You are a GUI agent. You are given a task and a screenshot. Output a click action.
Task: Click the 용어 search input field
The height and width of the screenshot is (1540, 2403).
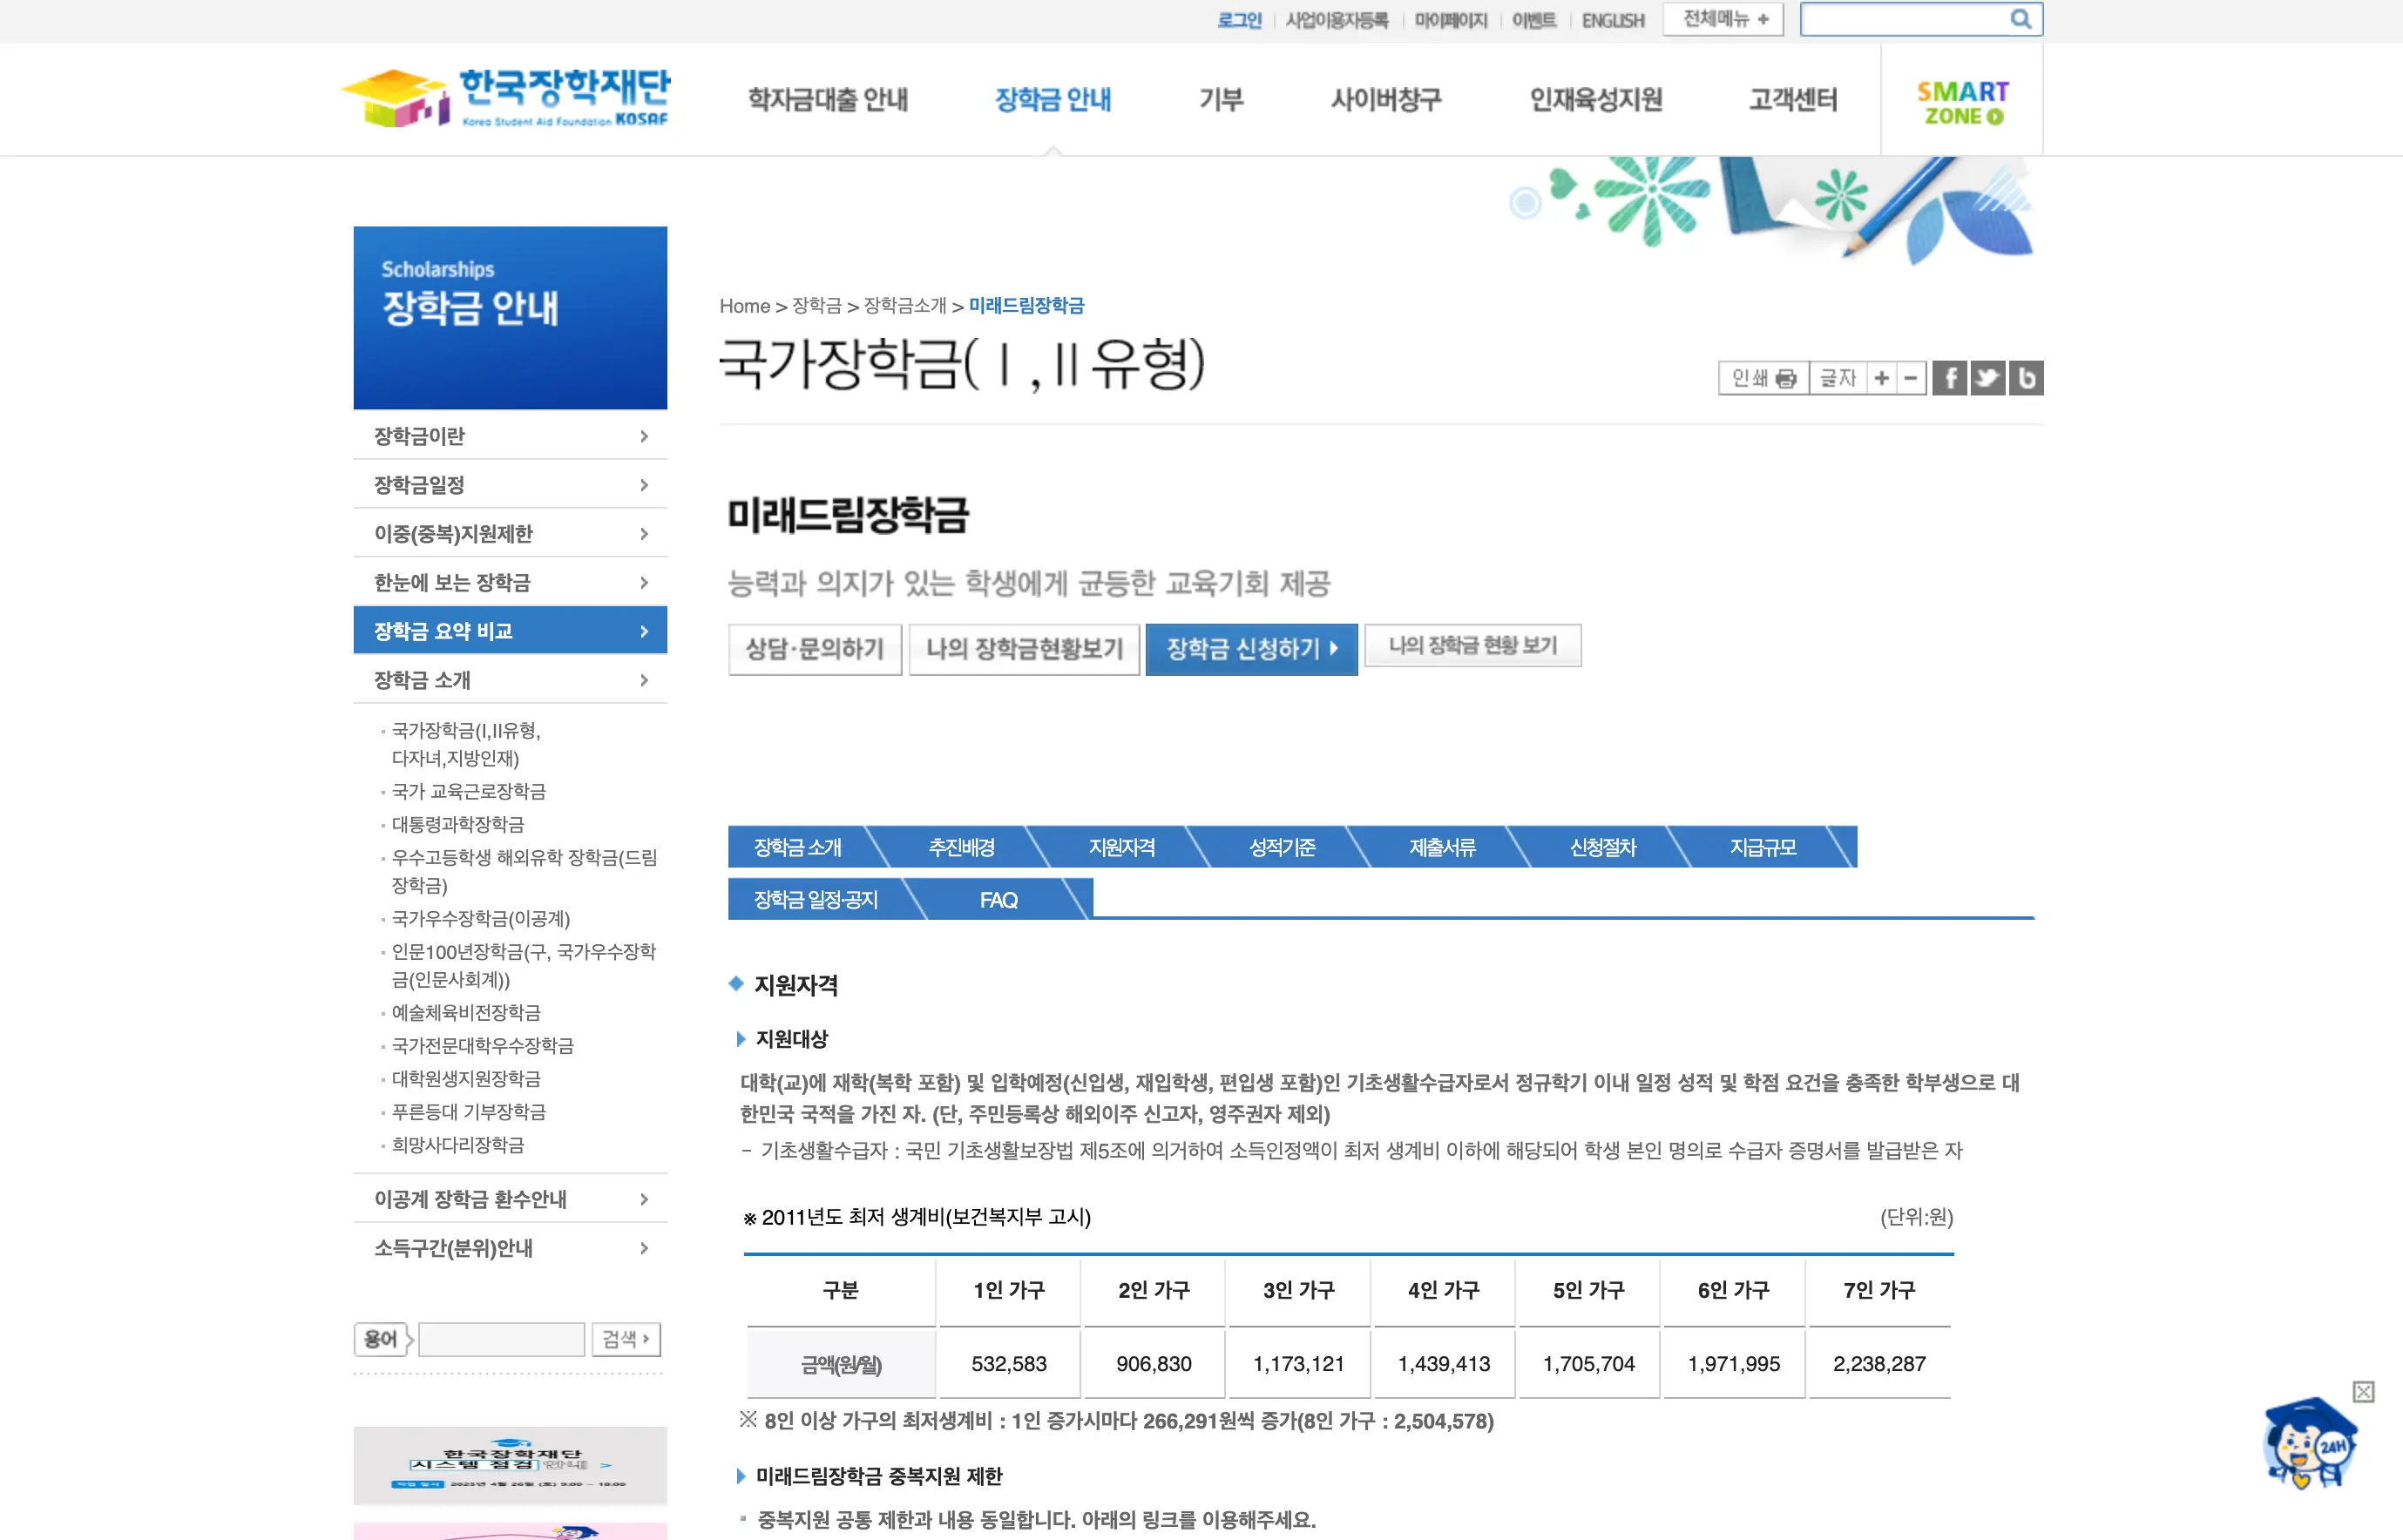pos(501,1339)
